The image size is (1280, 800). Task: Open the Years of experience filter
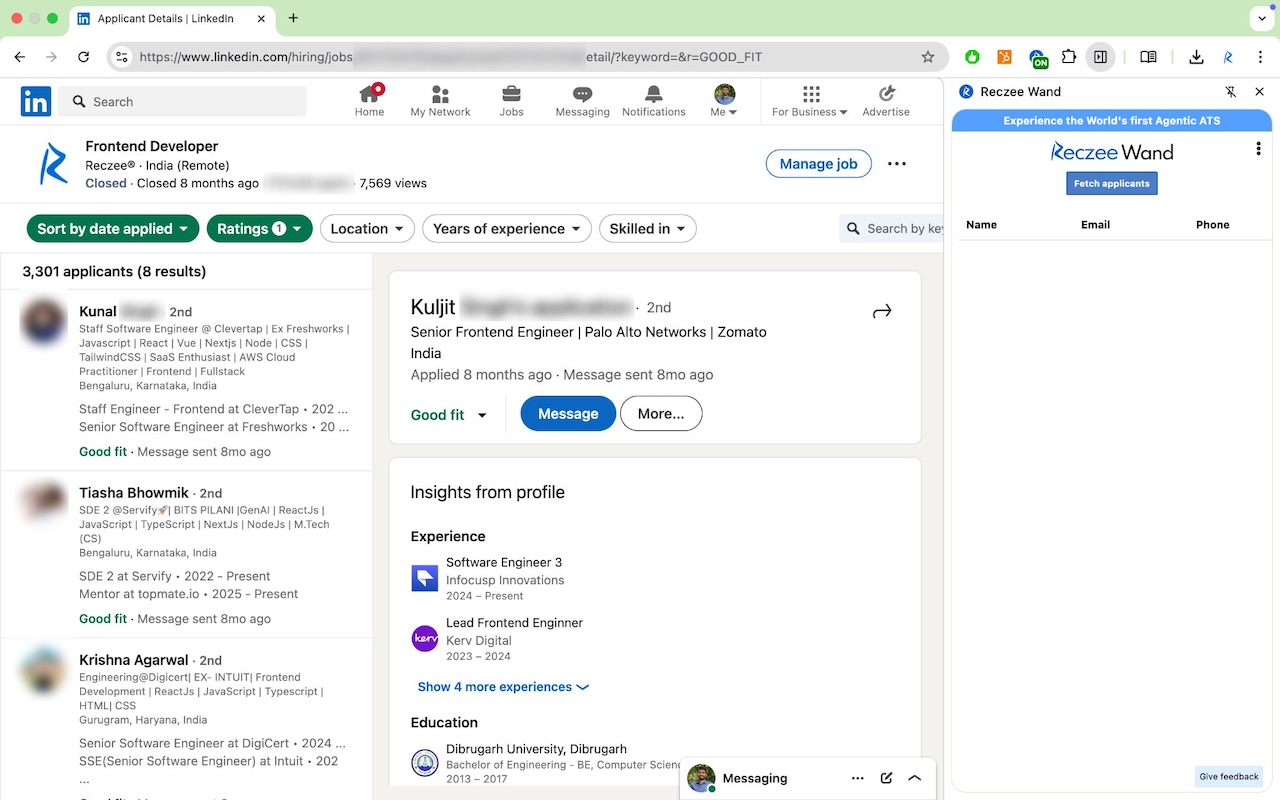click(506, 229)
